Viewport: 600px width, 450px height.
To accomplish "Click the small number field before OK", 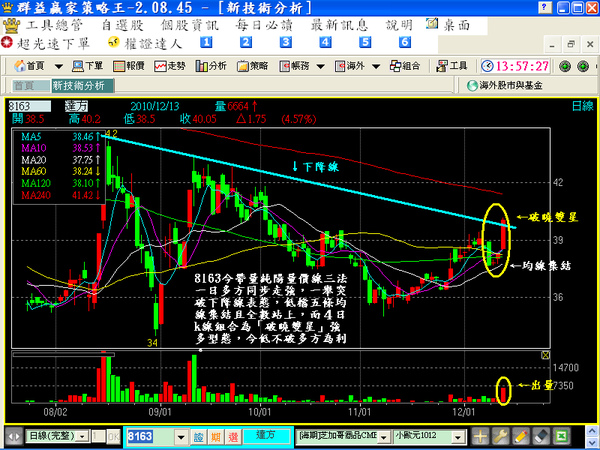I will point(98,436).
